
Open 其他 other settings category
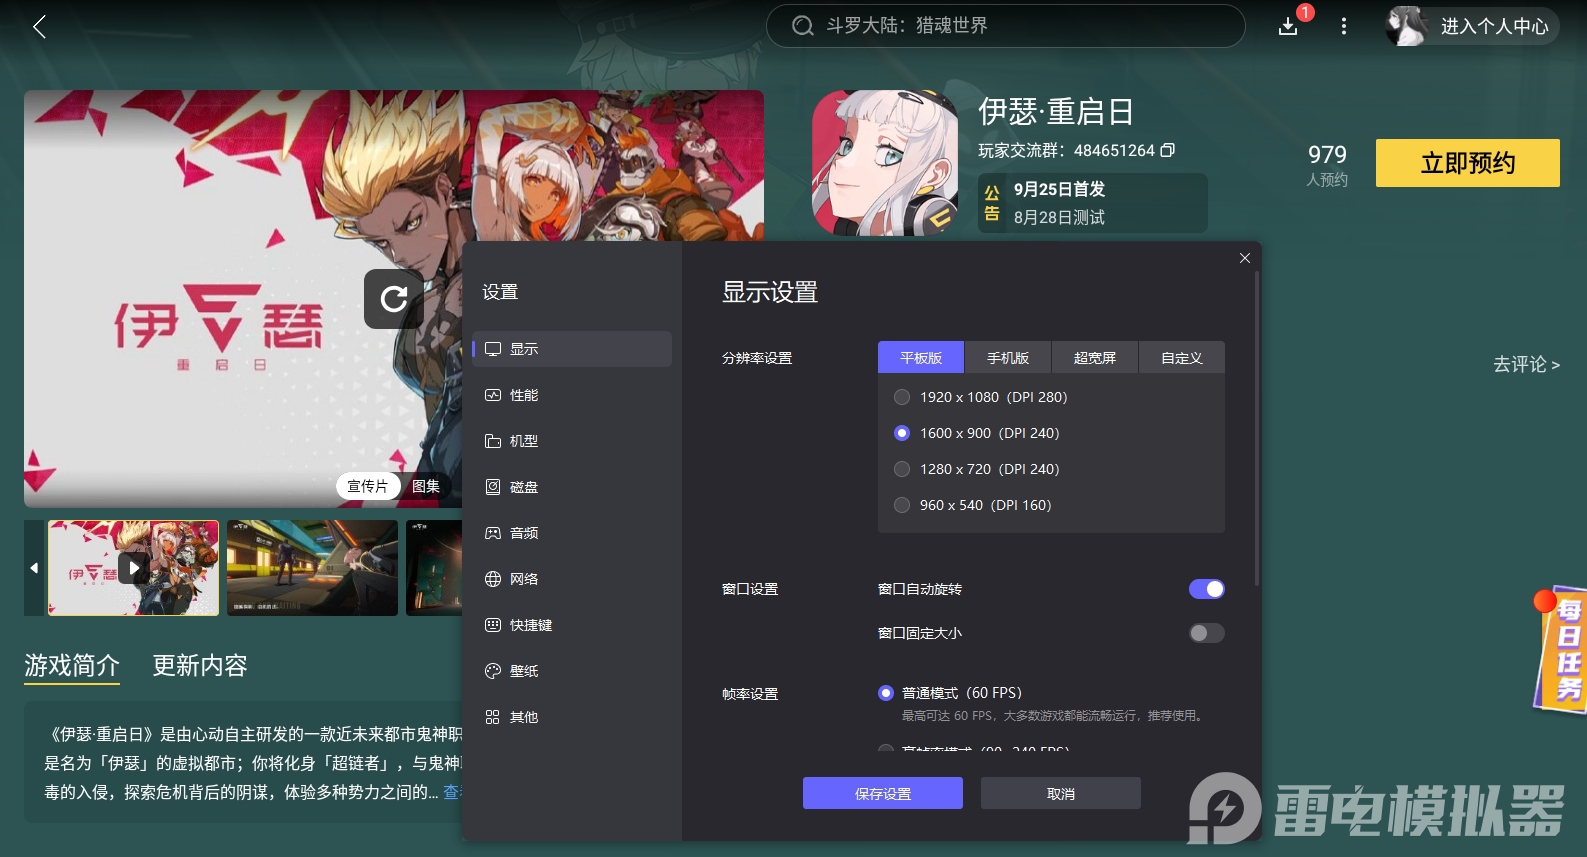click(x=572, y=717)
